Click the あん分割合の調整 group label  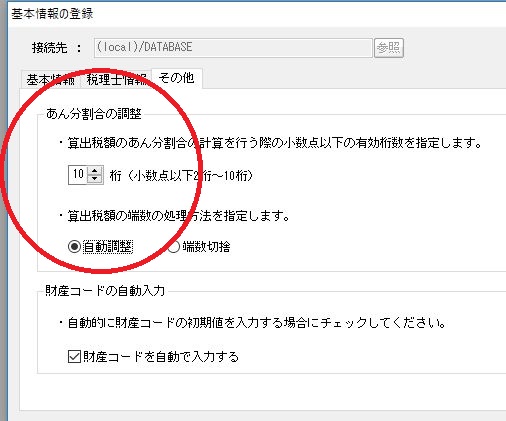coord(94,114)
